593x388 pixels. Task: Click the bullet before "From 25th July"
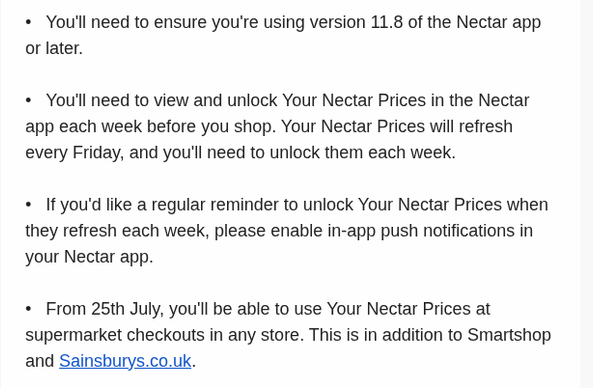click(x=28, y=309)
